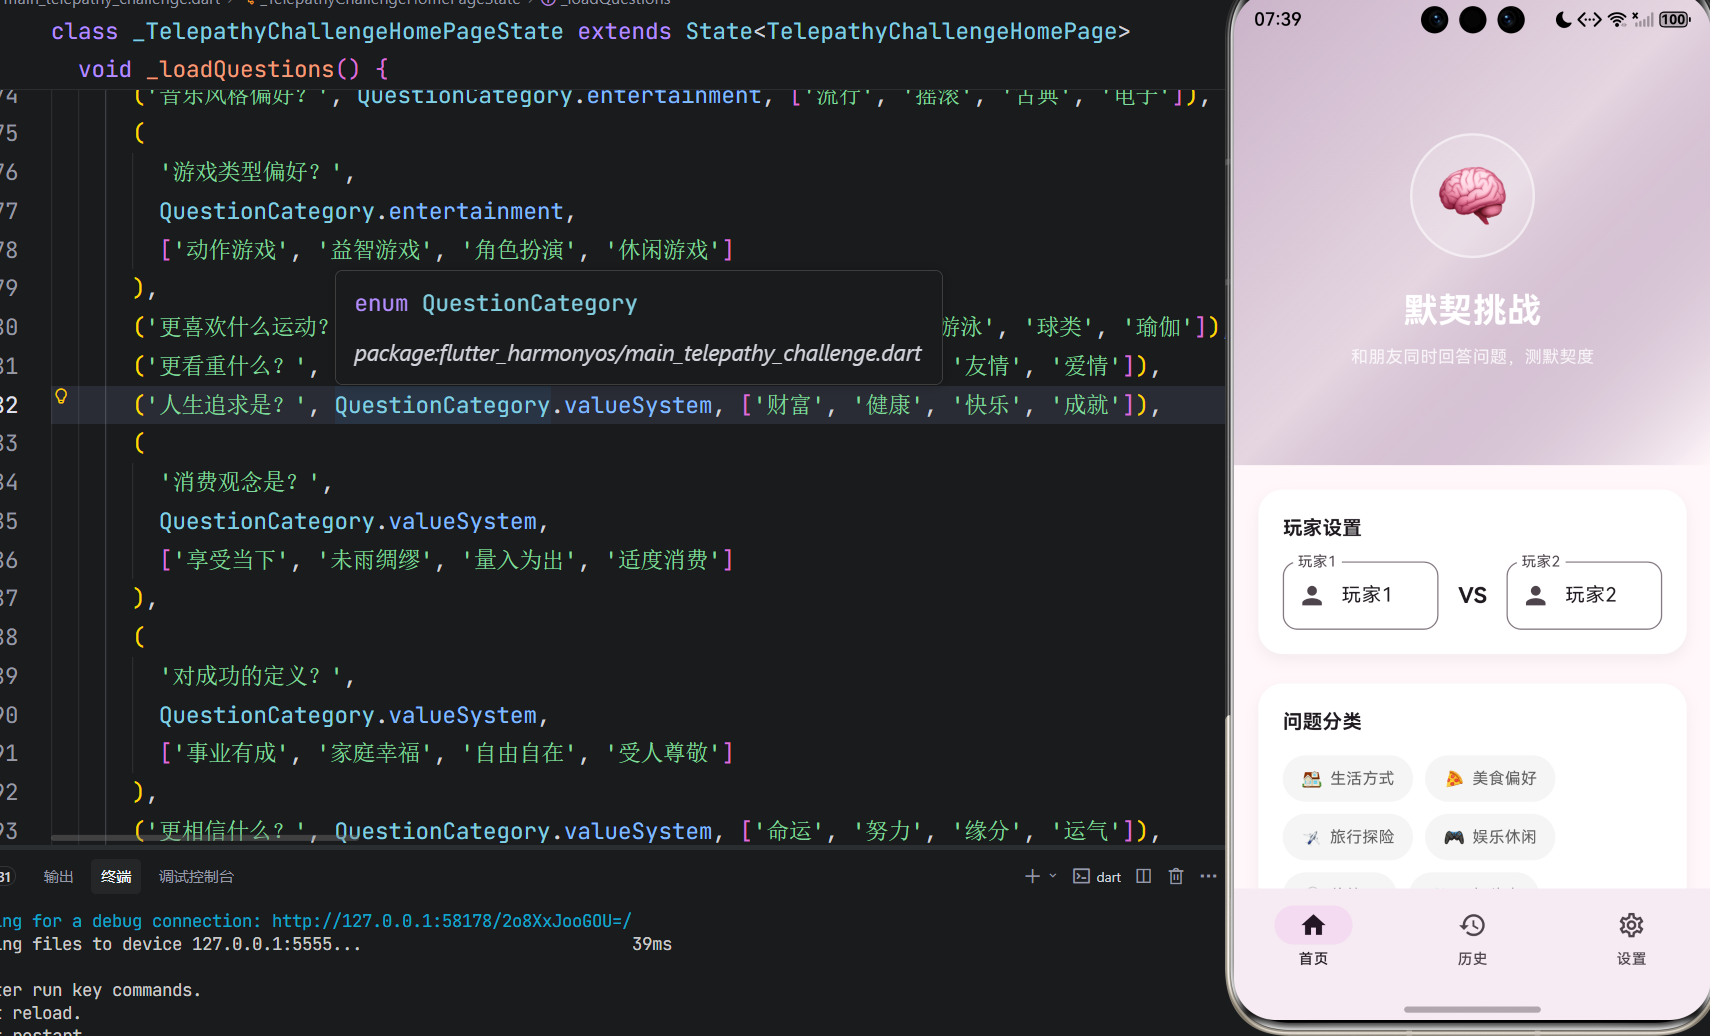The height and width of the screenshot is (1036, 1710).
Task: Click the cellular signal status icon in emulator
Action: (x=1642, y=19)
